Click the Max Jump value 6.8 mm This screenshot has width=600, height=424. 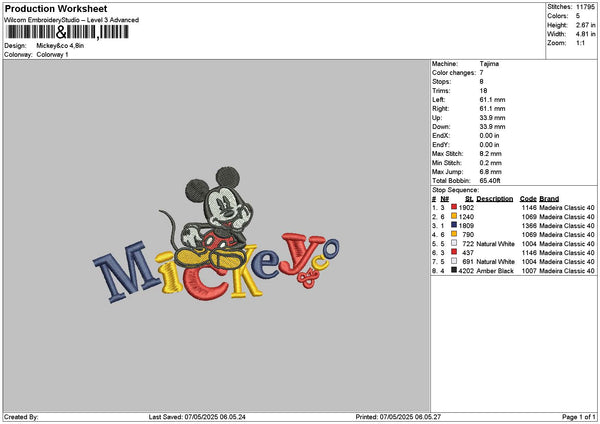click(491, 172)
